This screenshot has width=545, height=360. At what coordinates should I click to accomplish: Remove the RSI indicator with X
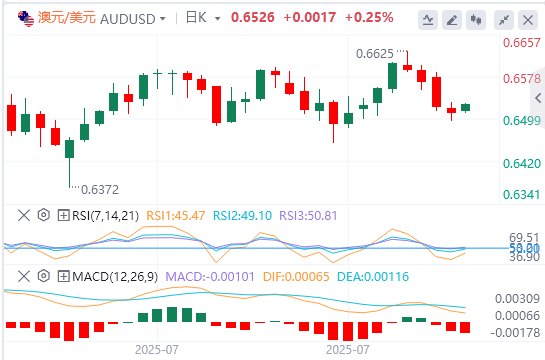click(24, 215)
